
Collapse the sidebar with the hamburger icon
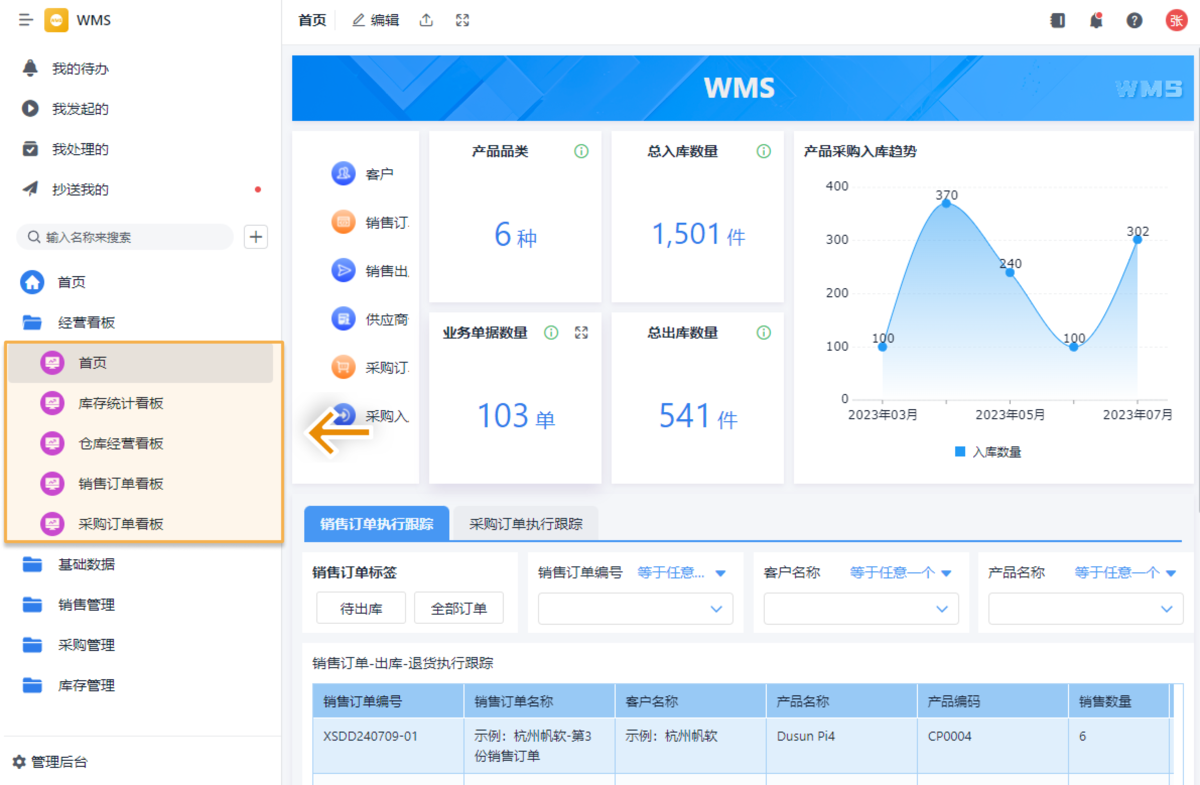click(25, 19)
